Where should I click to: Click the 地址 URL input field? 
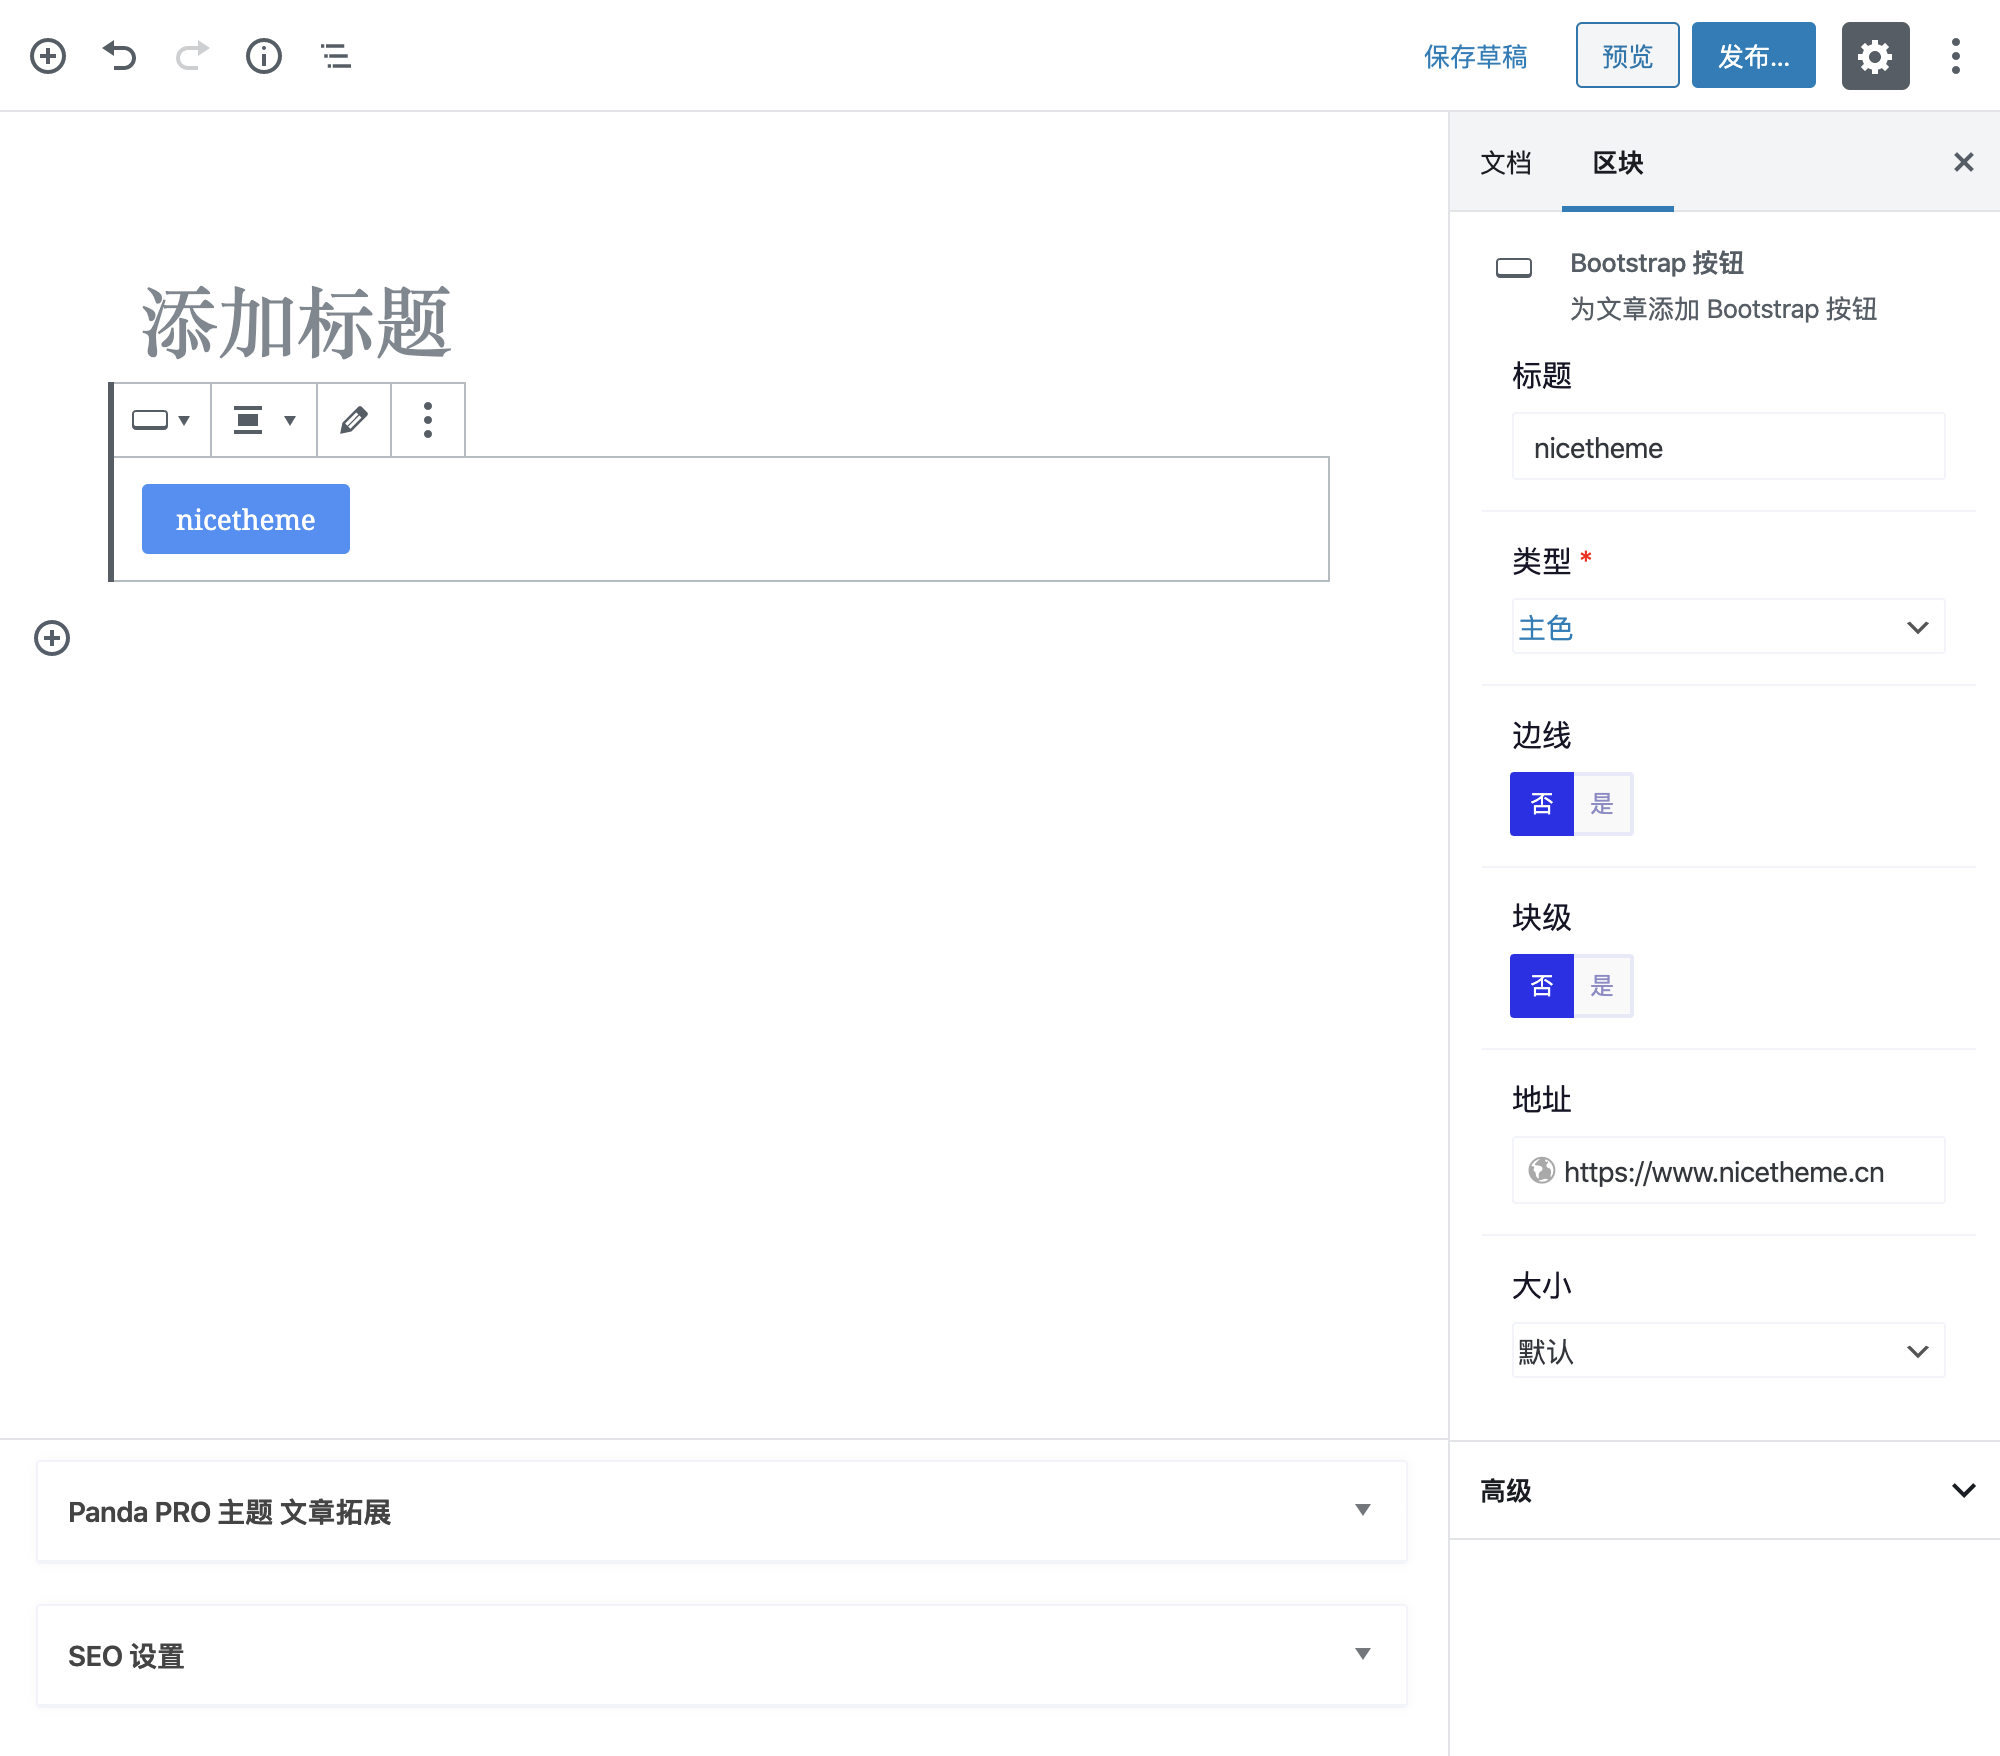[1728, 1170]
